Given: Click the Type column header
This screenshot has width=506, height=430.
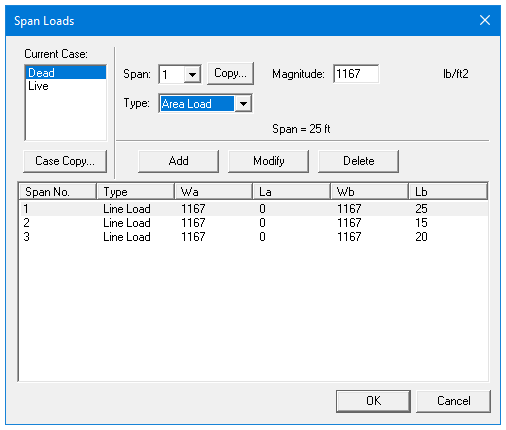Looking at the screenshot, I should (x=136, y=192).
